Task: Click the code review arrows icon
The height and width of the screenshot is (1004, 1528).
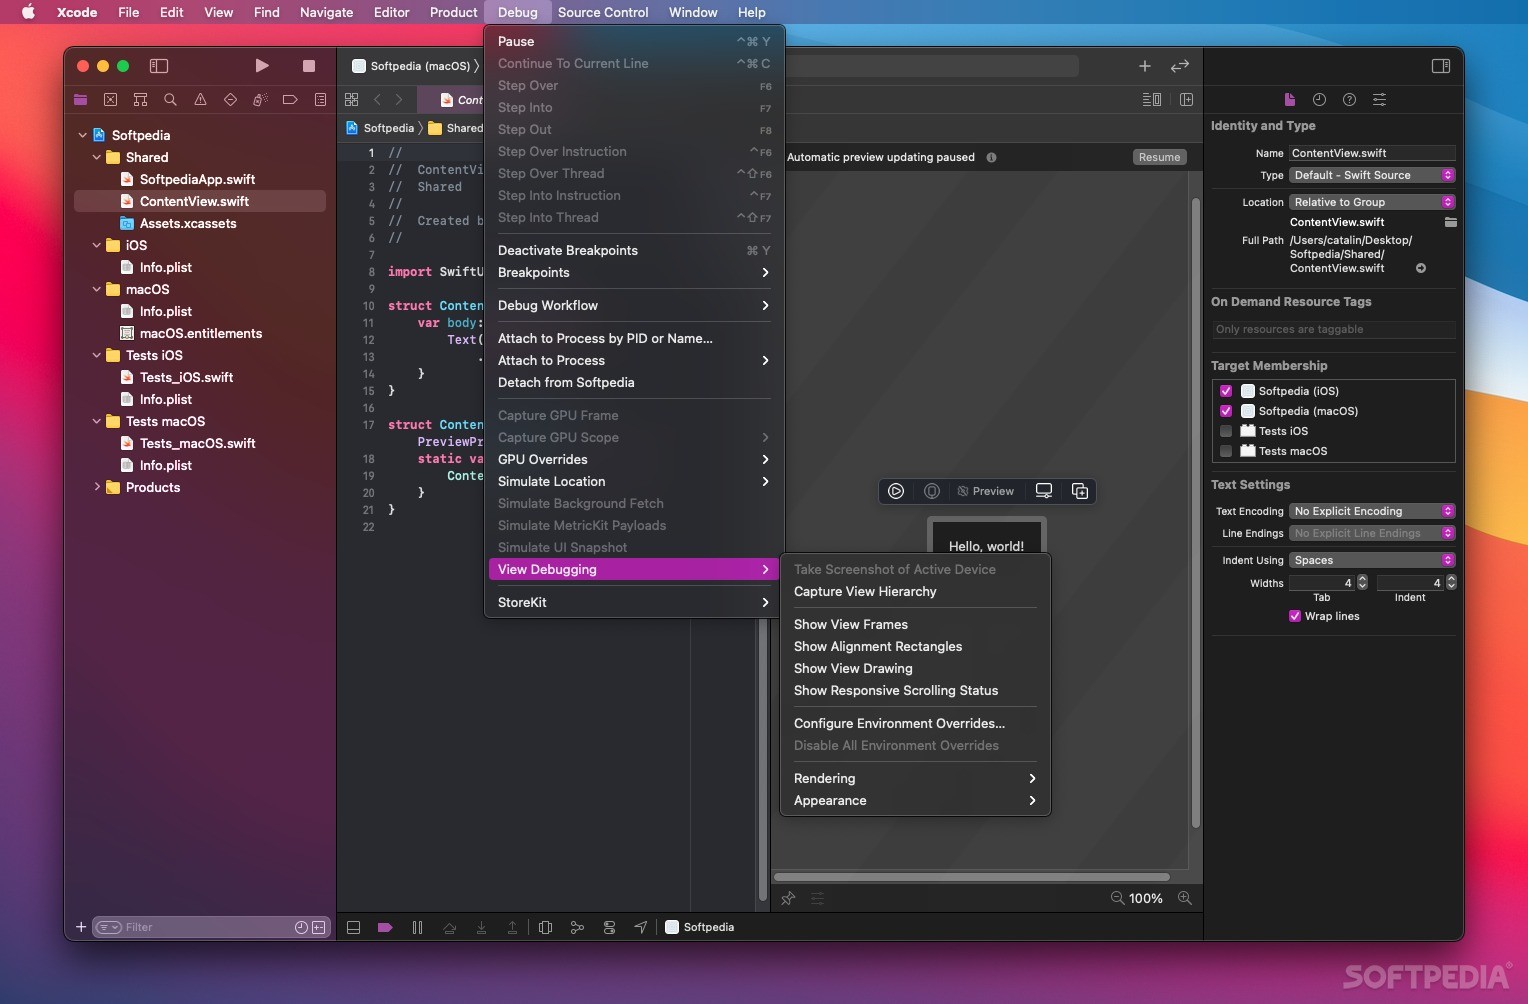Action: click(x=1180, y=66)
